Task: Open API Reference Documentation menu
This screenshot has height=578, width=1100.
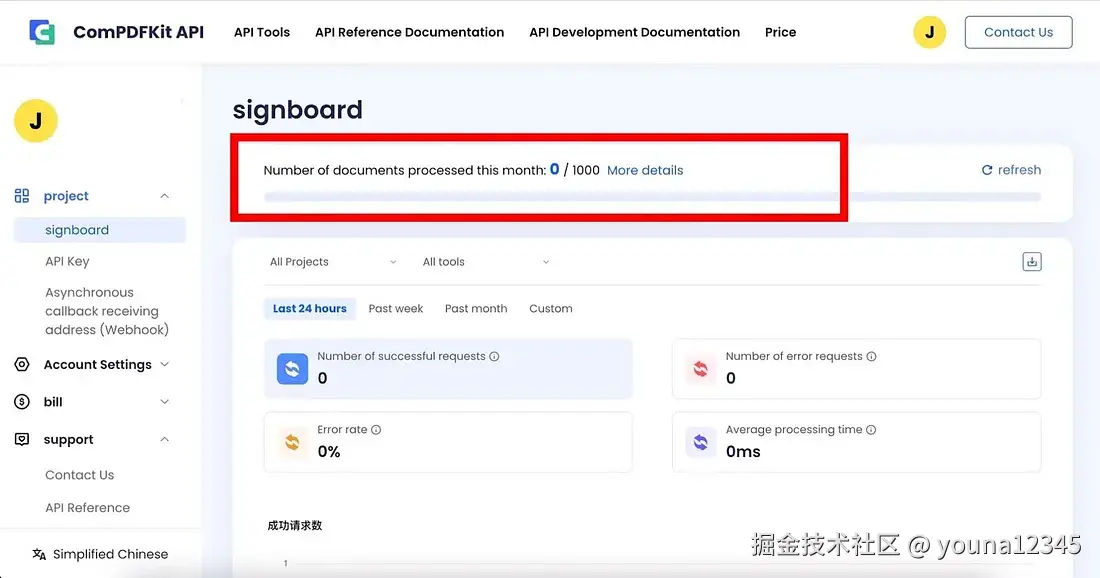Action: (409, 31)
